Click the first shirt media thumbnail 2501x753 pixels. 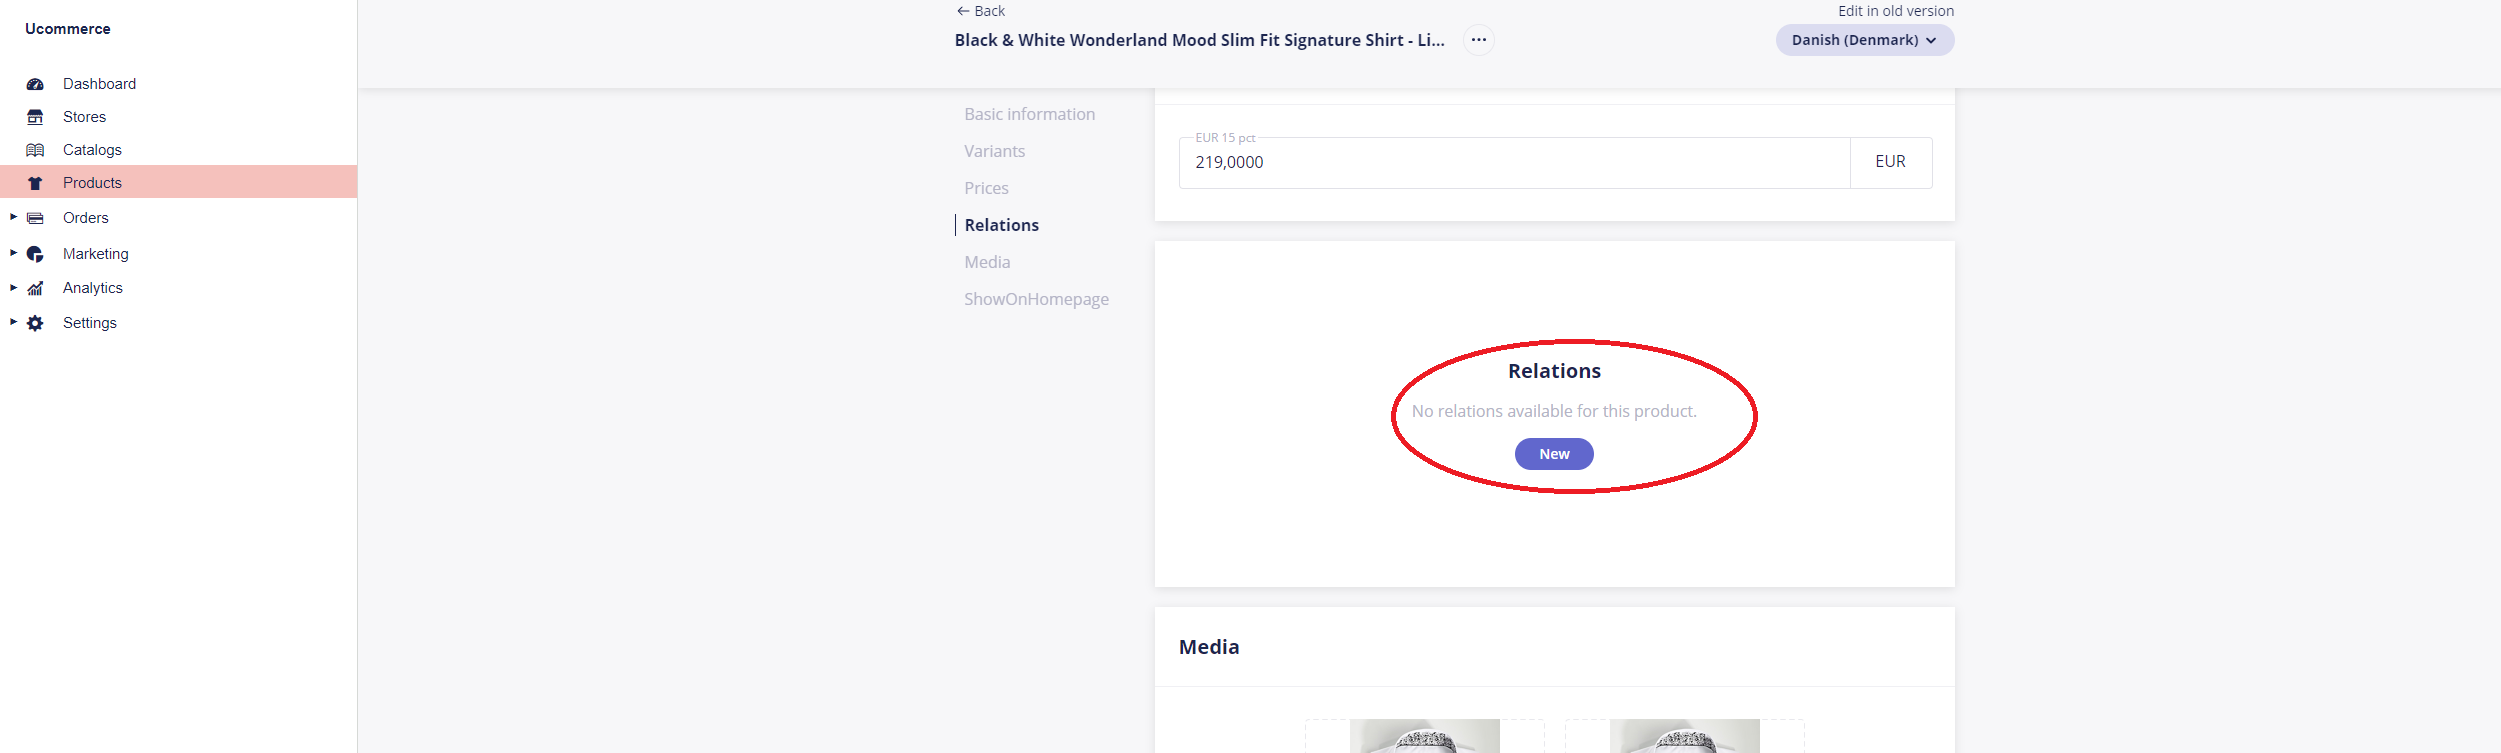1424,736
